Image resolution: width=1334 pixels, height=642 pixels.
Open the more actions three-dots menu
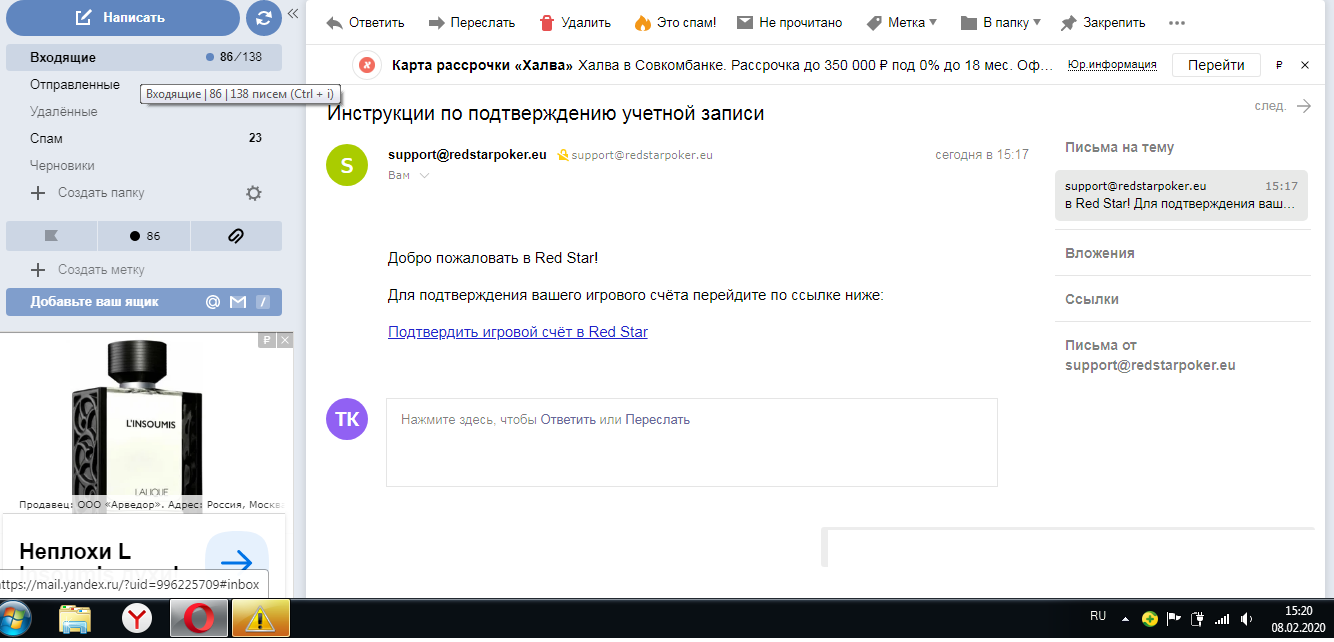tap(1177, 22)
